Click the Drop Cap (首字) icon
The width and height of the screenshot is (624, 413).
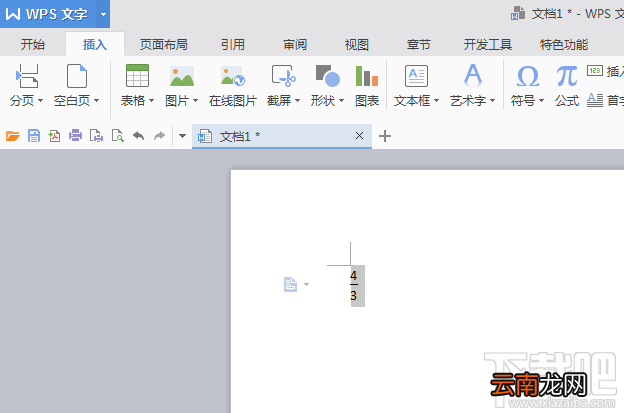point(595,100)
